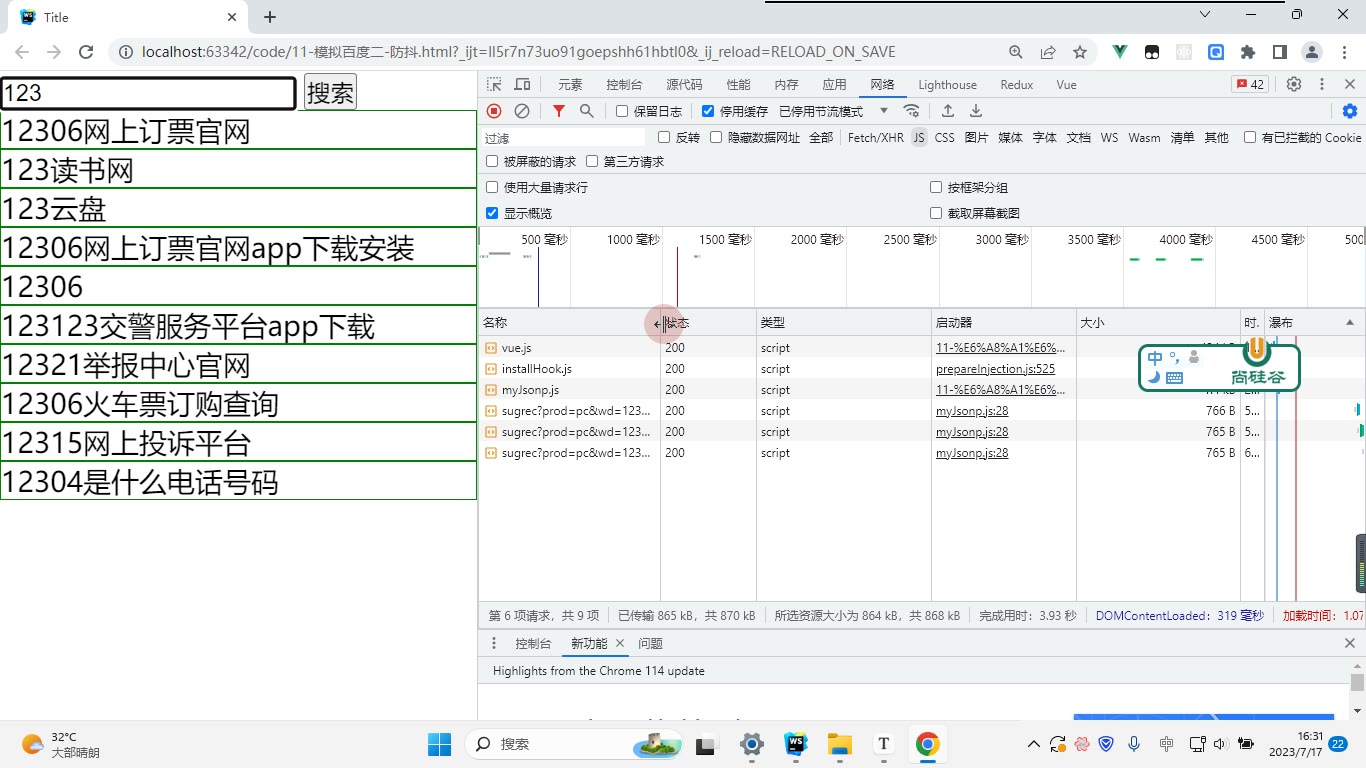This screenshot has height=768, width=1366.
Task: Click the 12306网上订票官网 suggestion
Action: point(238,130)
